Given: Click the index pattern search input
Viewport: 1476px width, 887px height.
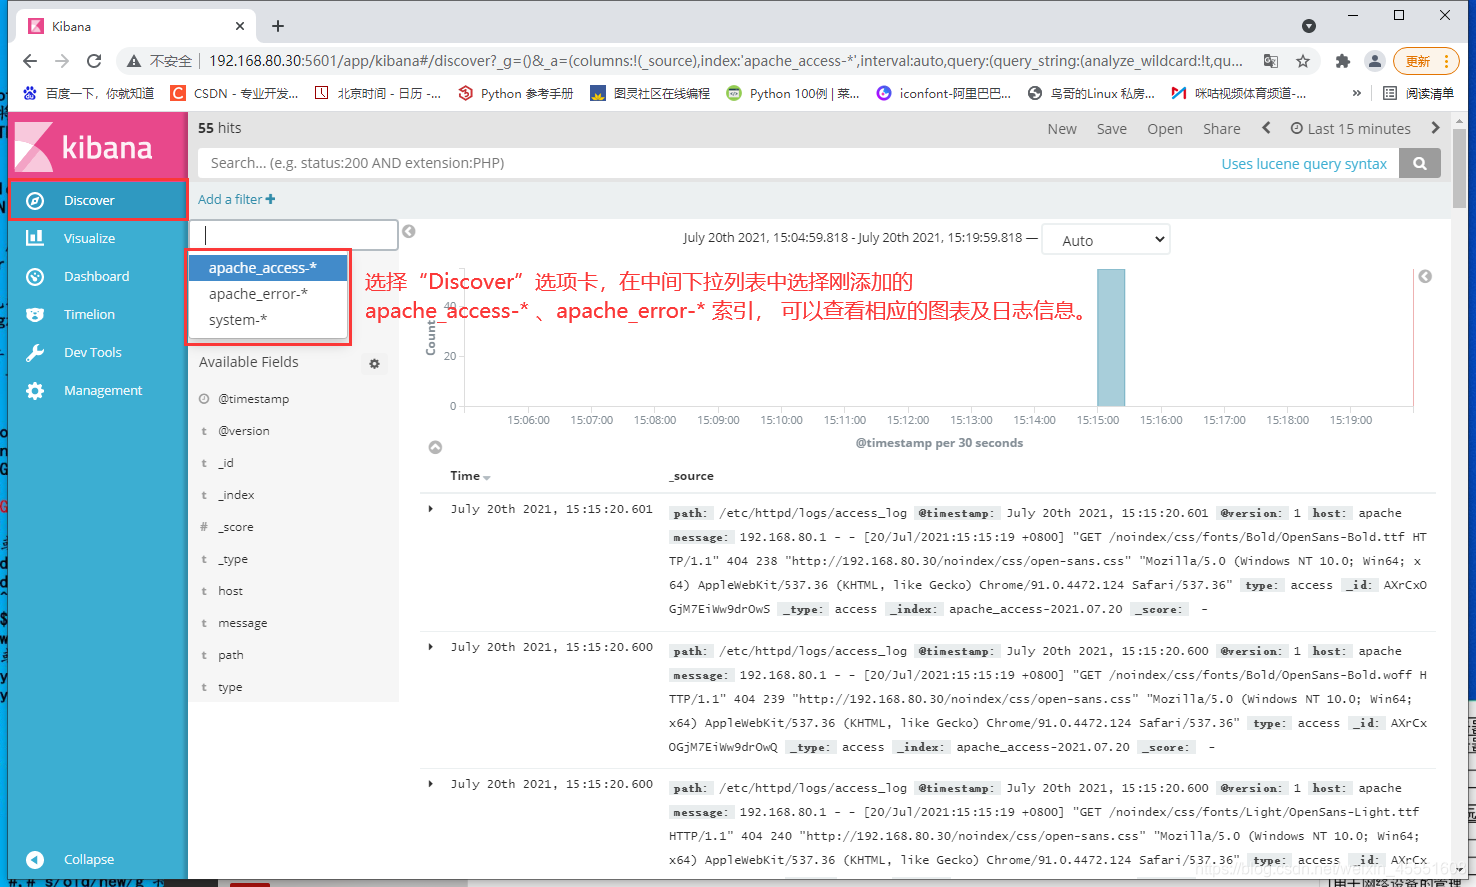Looking at the screenshot, I should tap(294, 235).
